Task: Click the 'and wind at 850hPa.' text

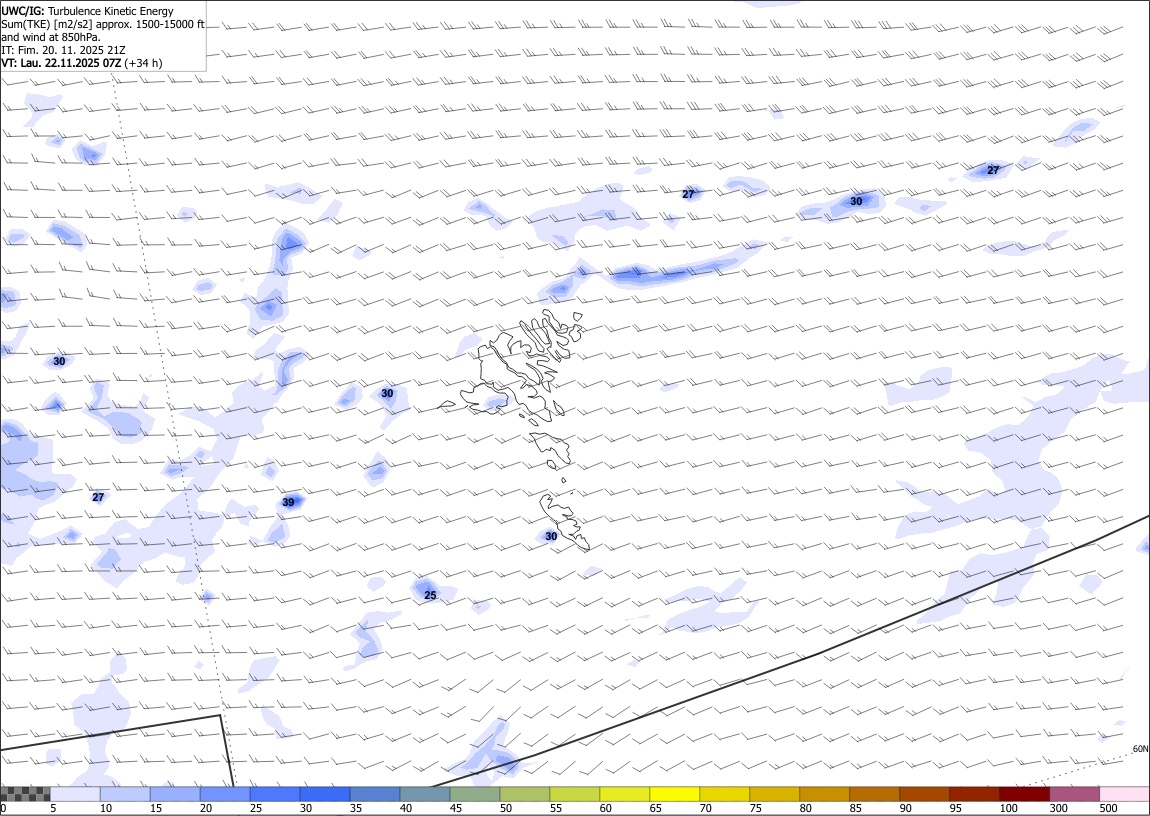Action: [51, 37]
